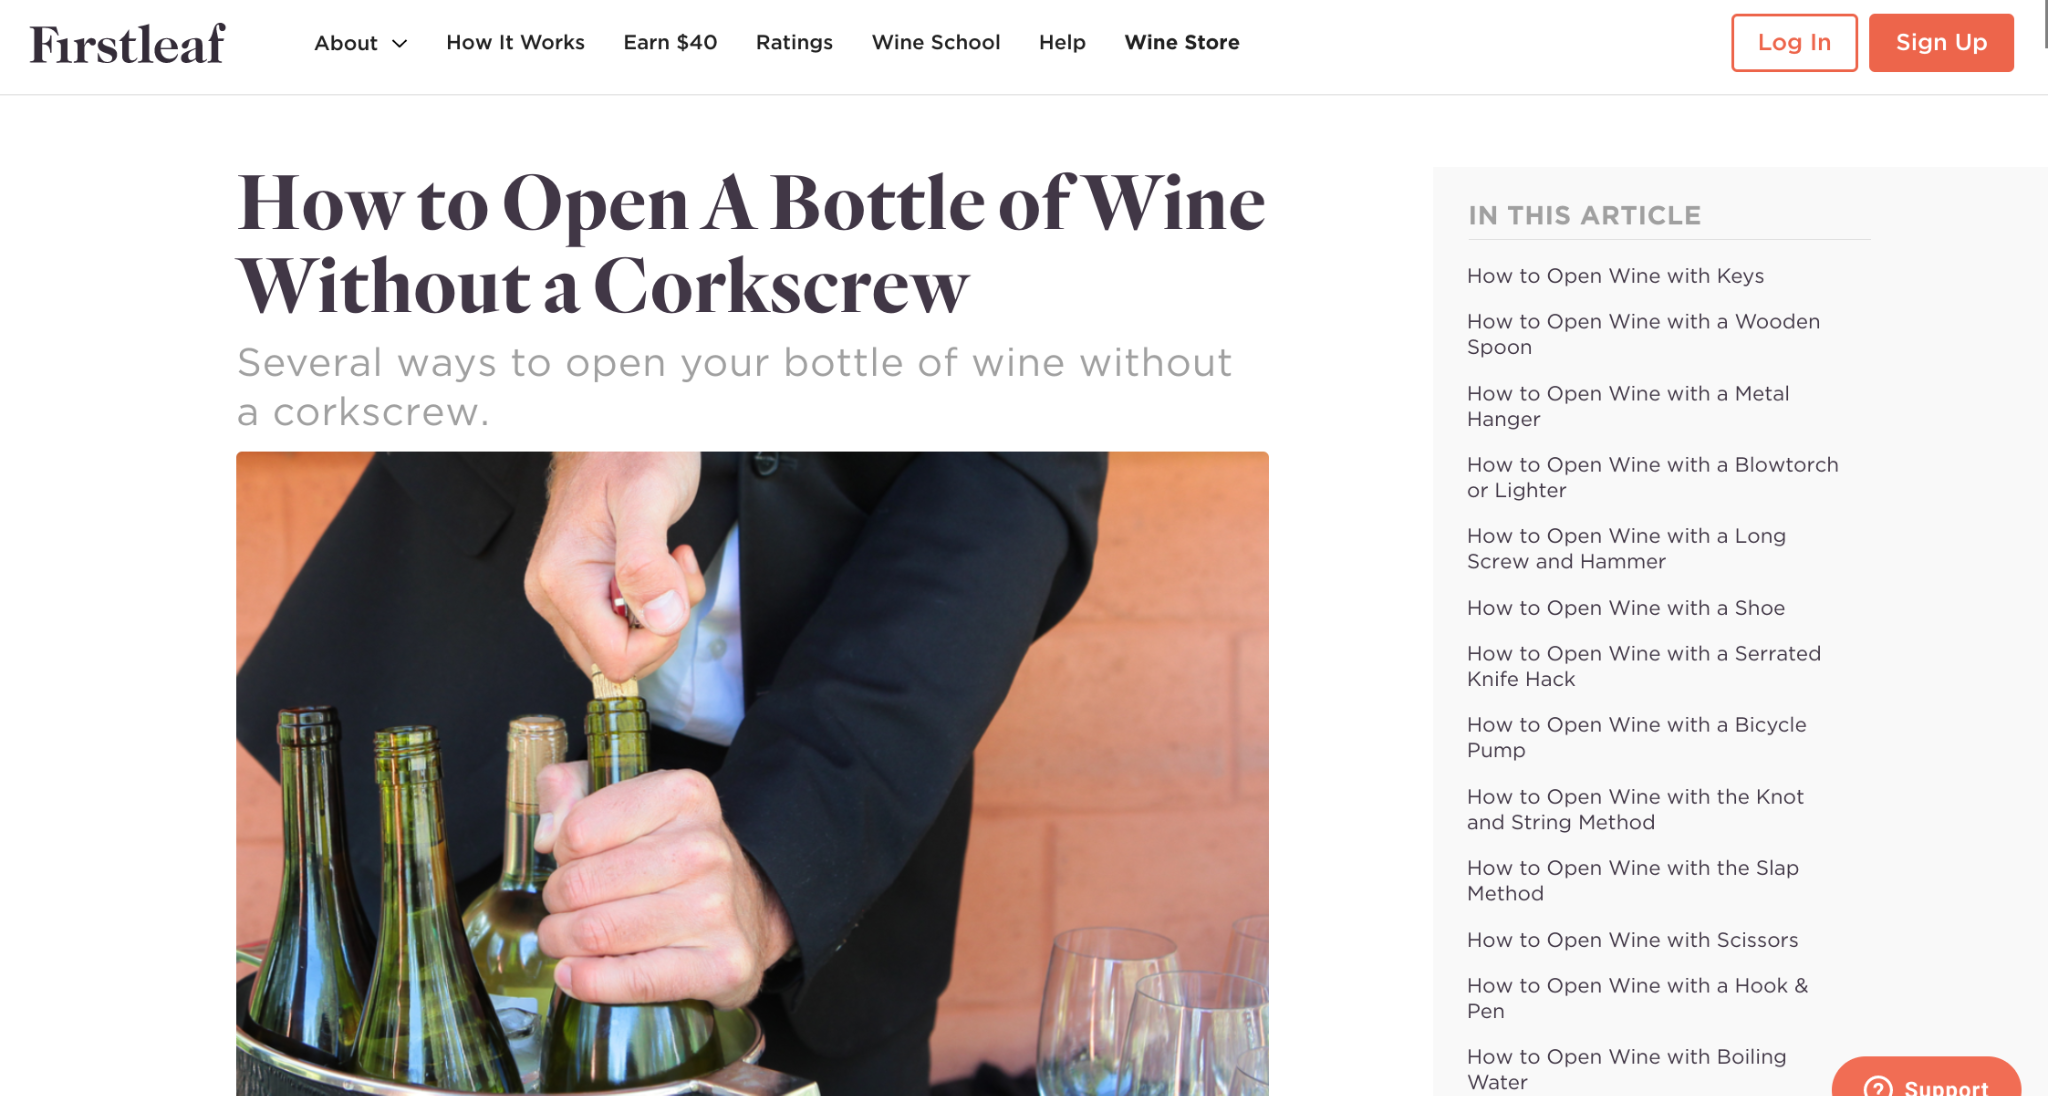Jump to Serrated Knife Hack section
The height and width of the screenshot is (1096, 2048).
click(1643, 666)
